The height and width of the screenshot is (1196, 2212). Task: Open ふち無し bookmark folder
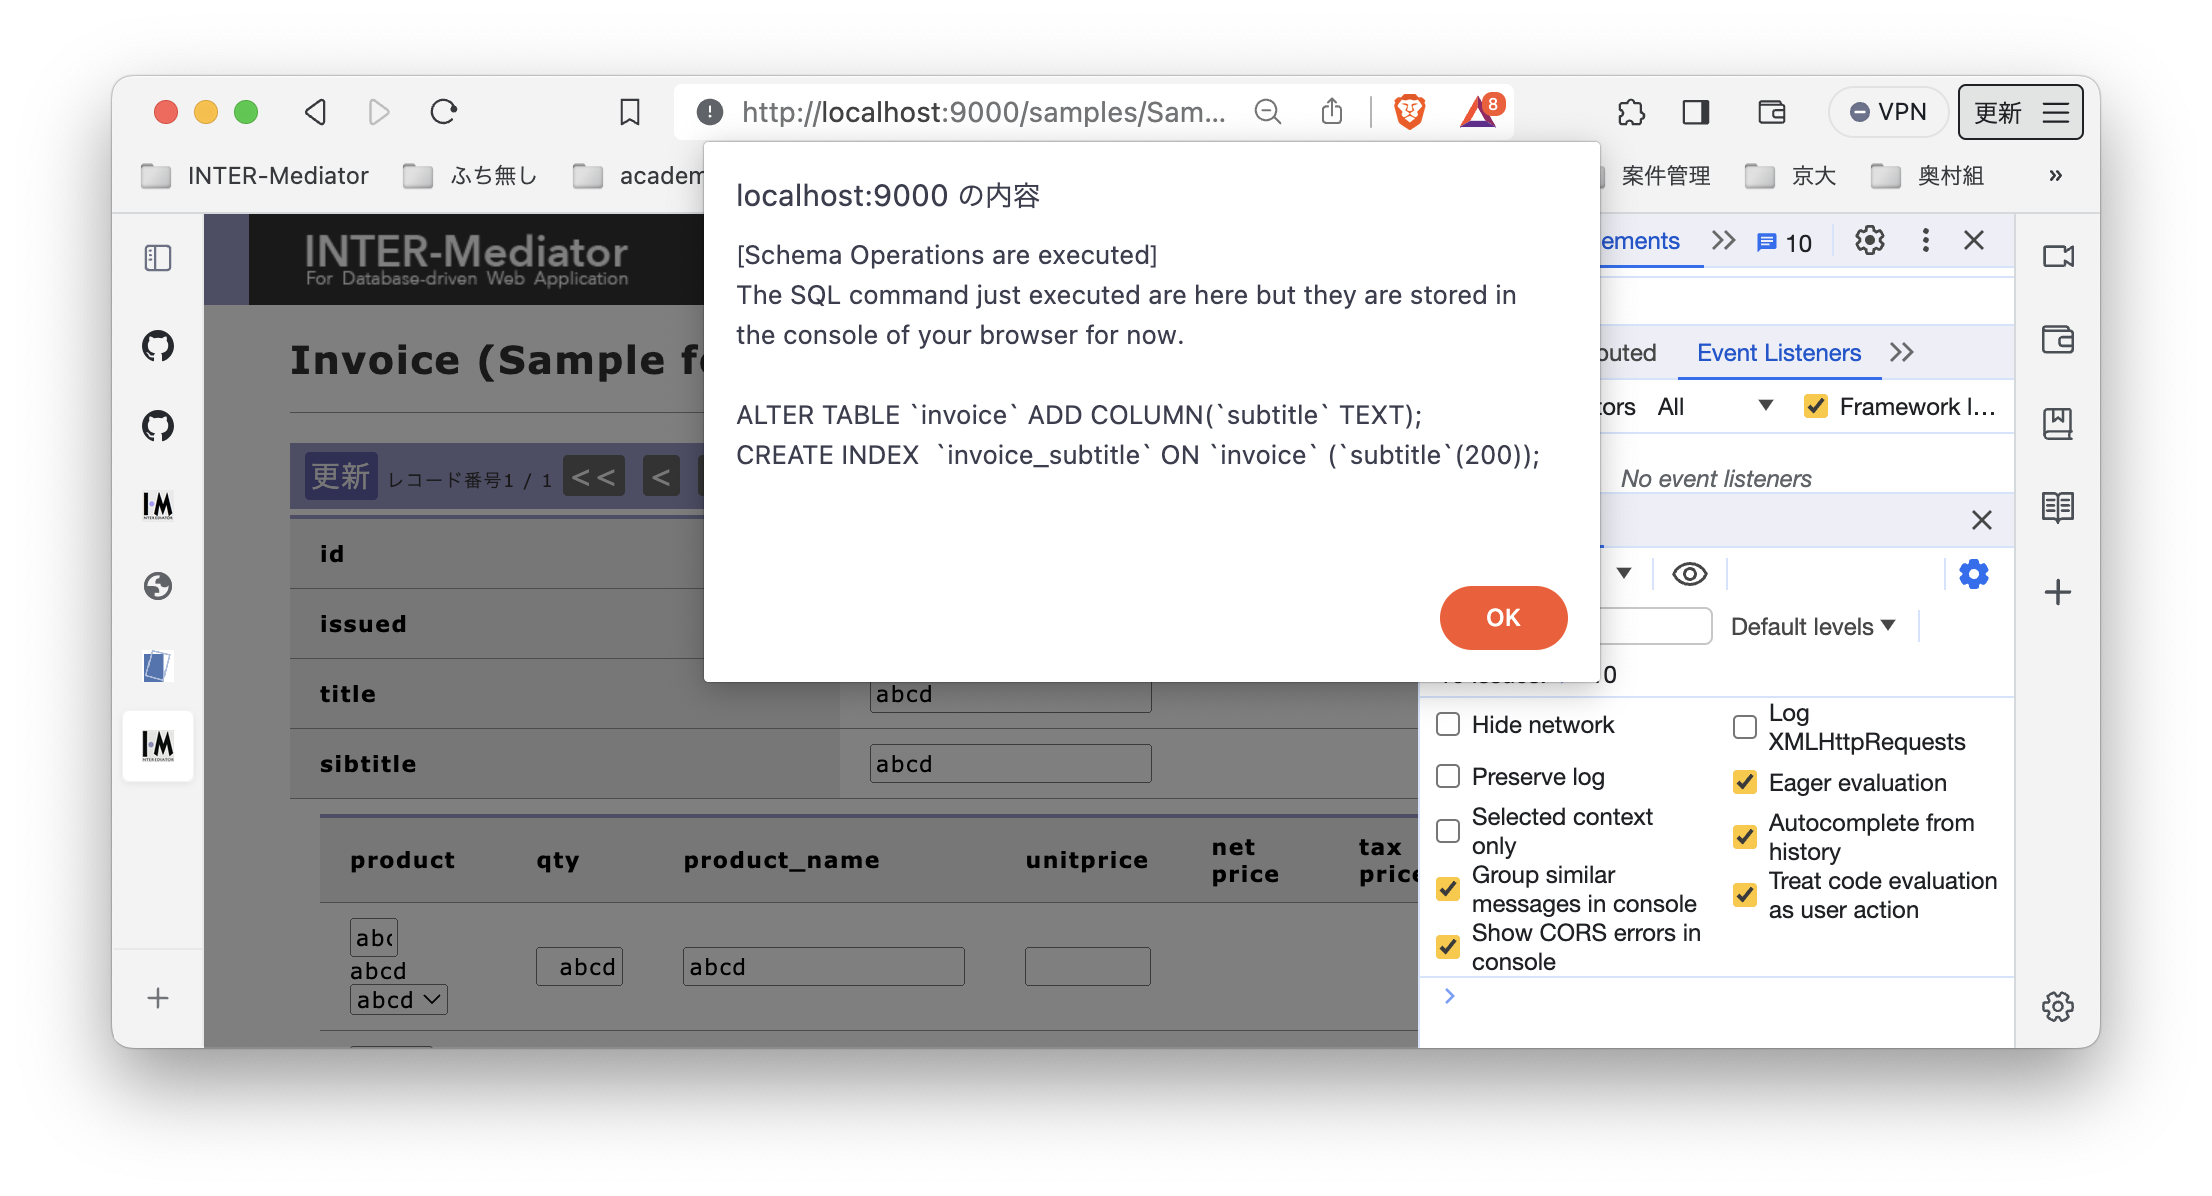(470, 176)
